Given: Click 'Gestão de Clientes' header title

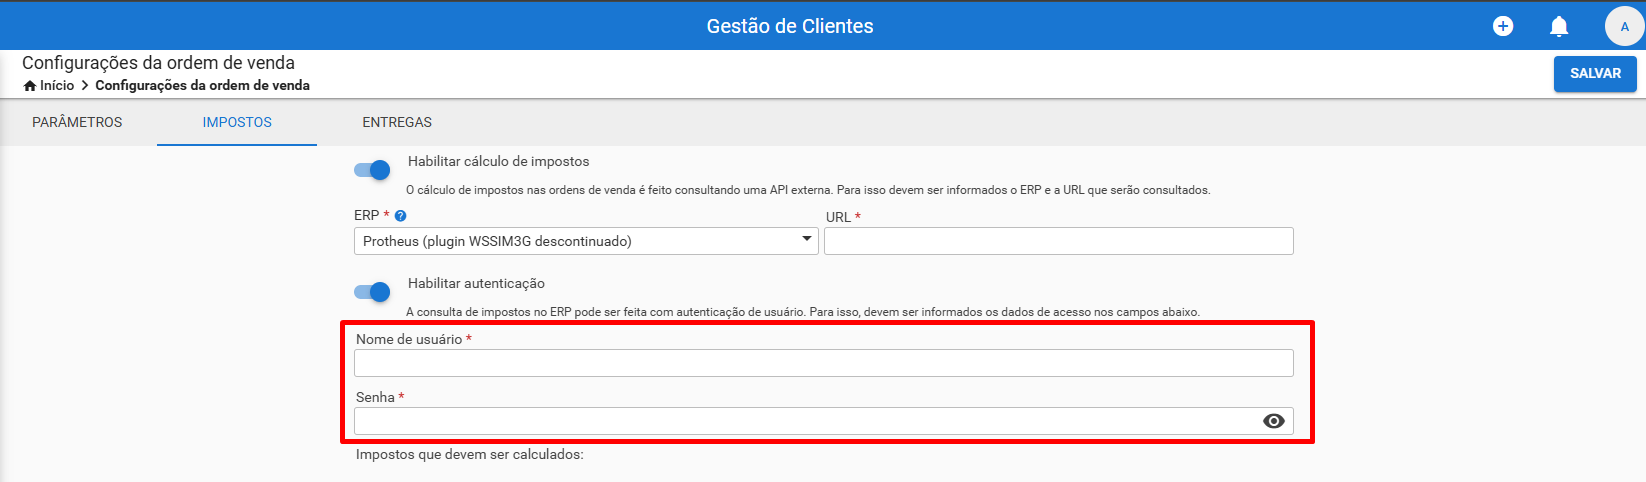Looking at the screenshot, I should 790,26.
